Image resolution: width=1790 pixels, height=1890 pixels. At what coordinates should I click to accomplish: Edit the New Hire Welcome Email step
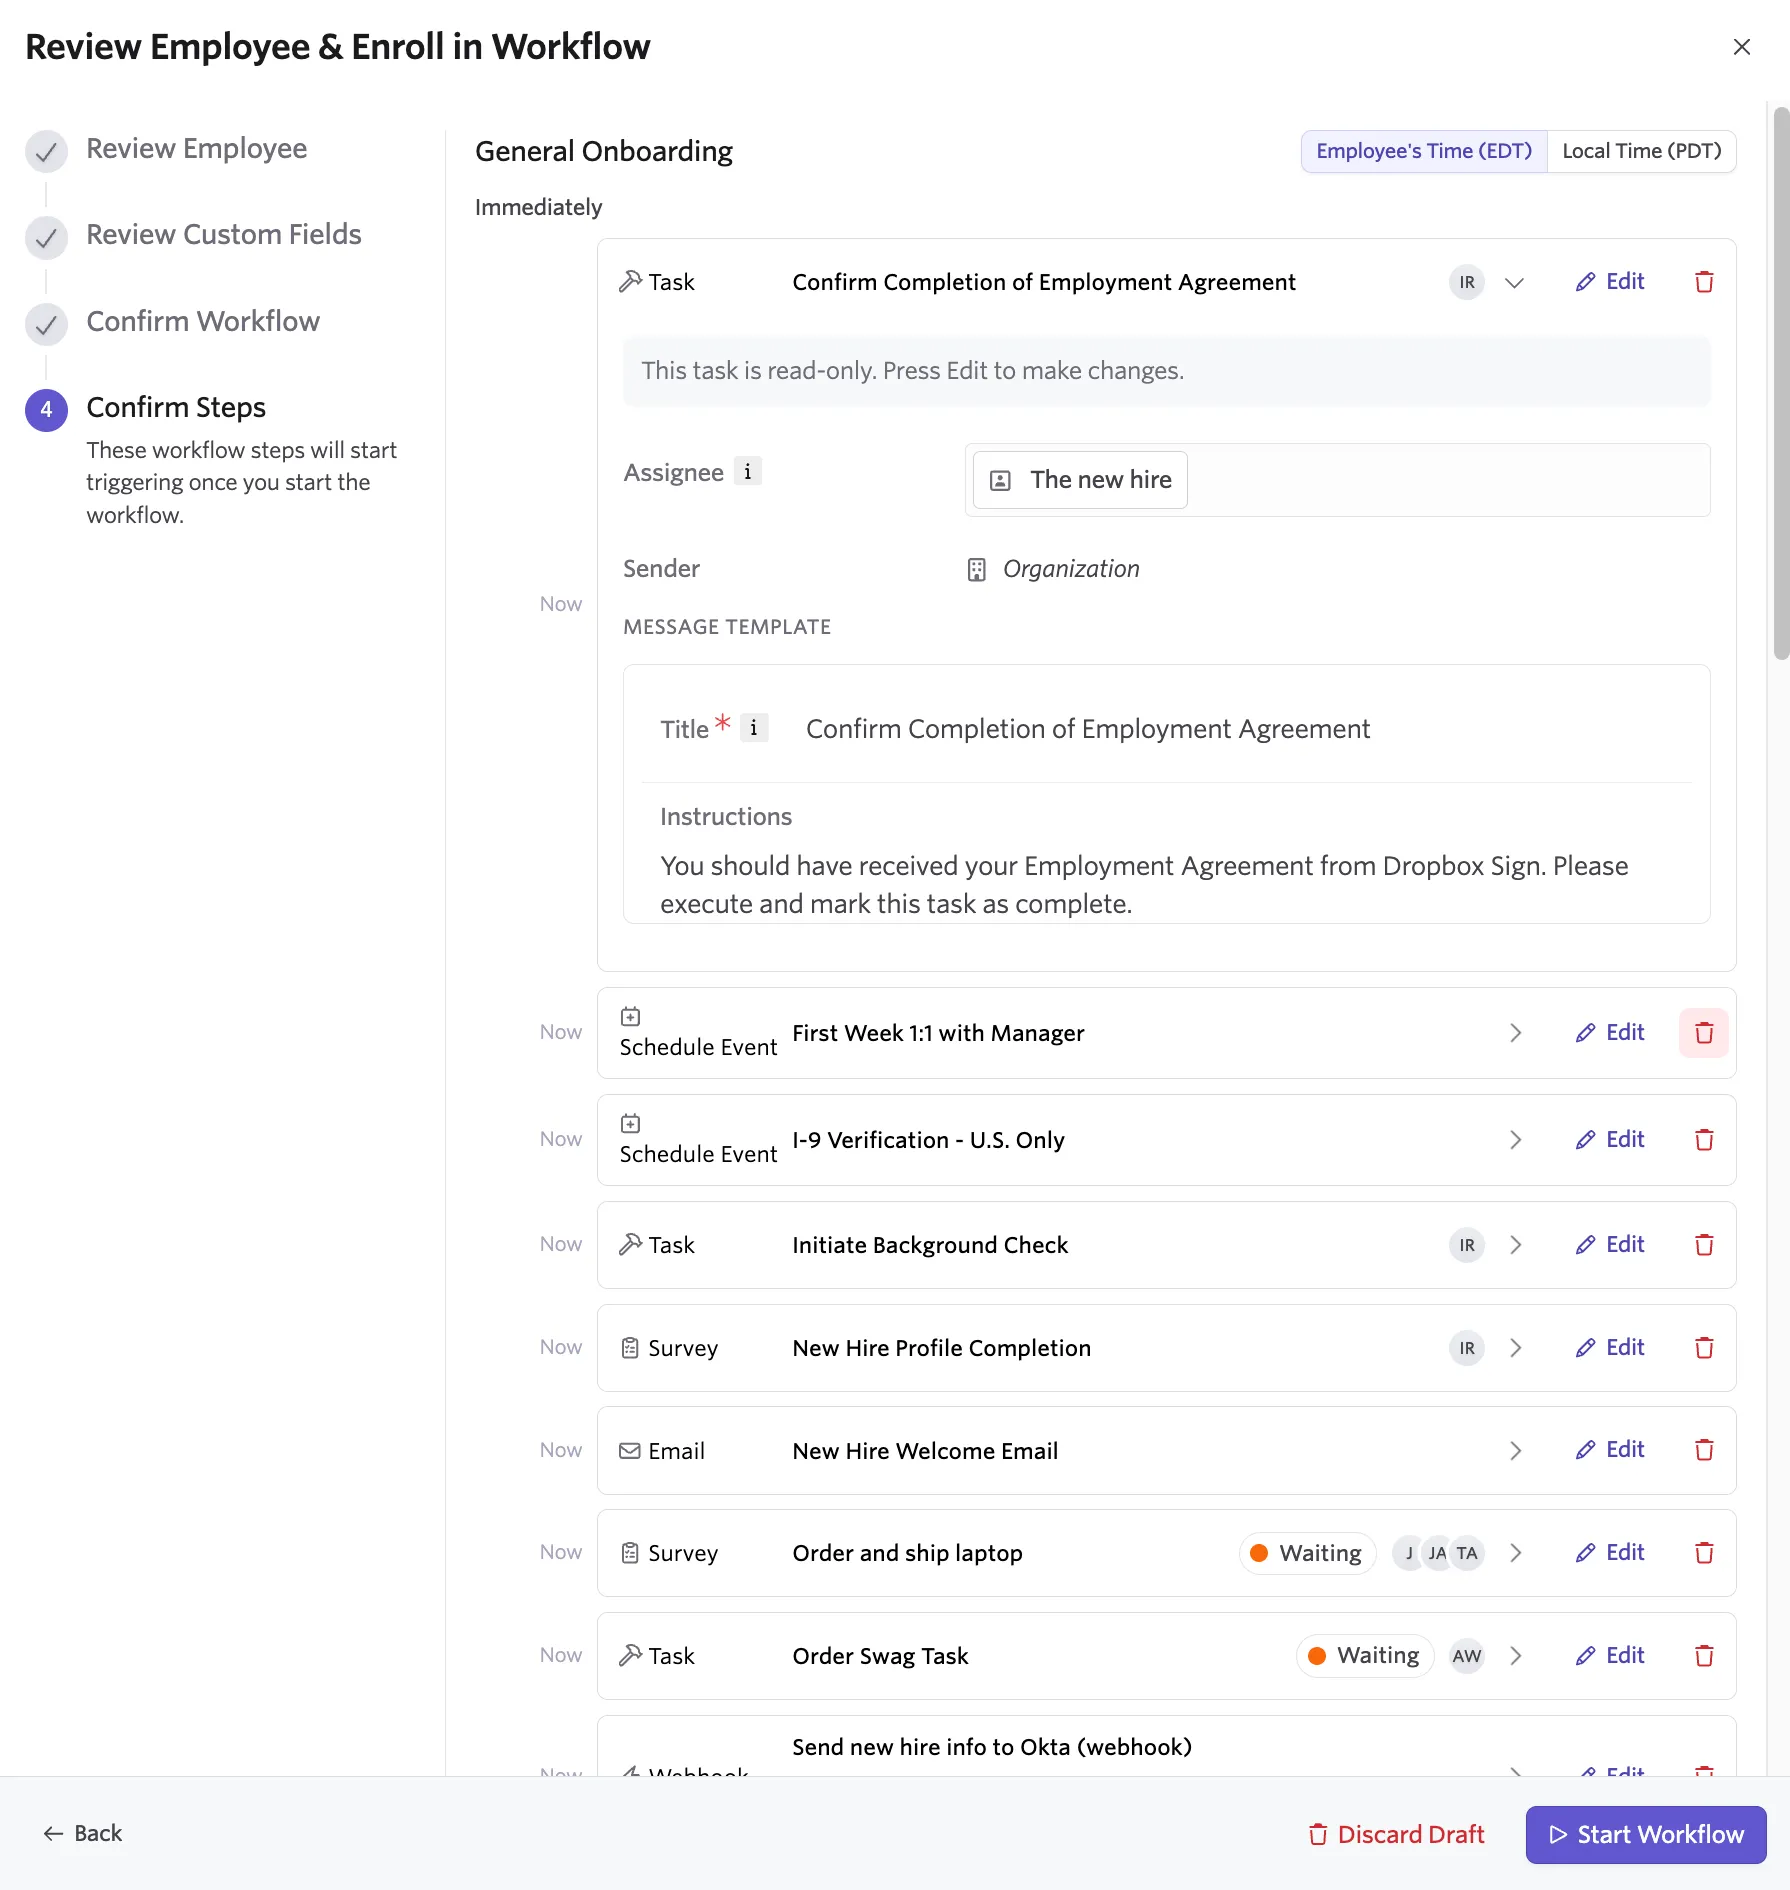(x=1610, y=1450)
